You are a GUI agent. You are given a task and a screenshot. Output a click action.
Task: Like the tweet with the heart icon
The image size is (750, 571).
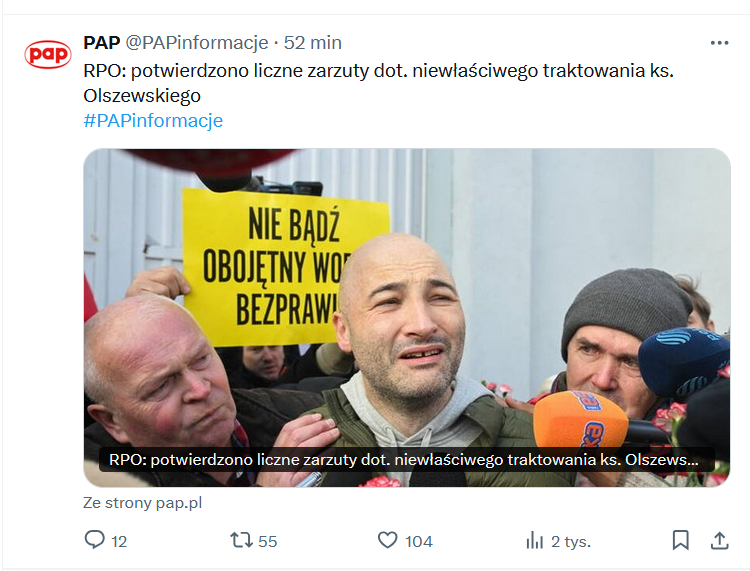point(387,540)
